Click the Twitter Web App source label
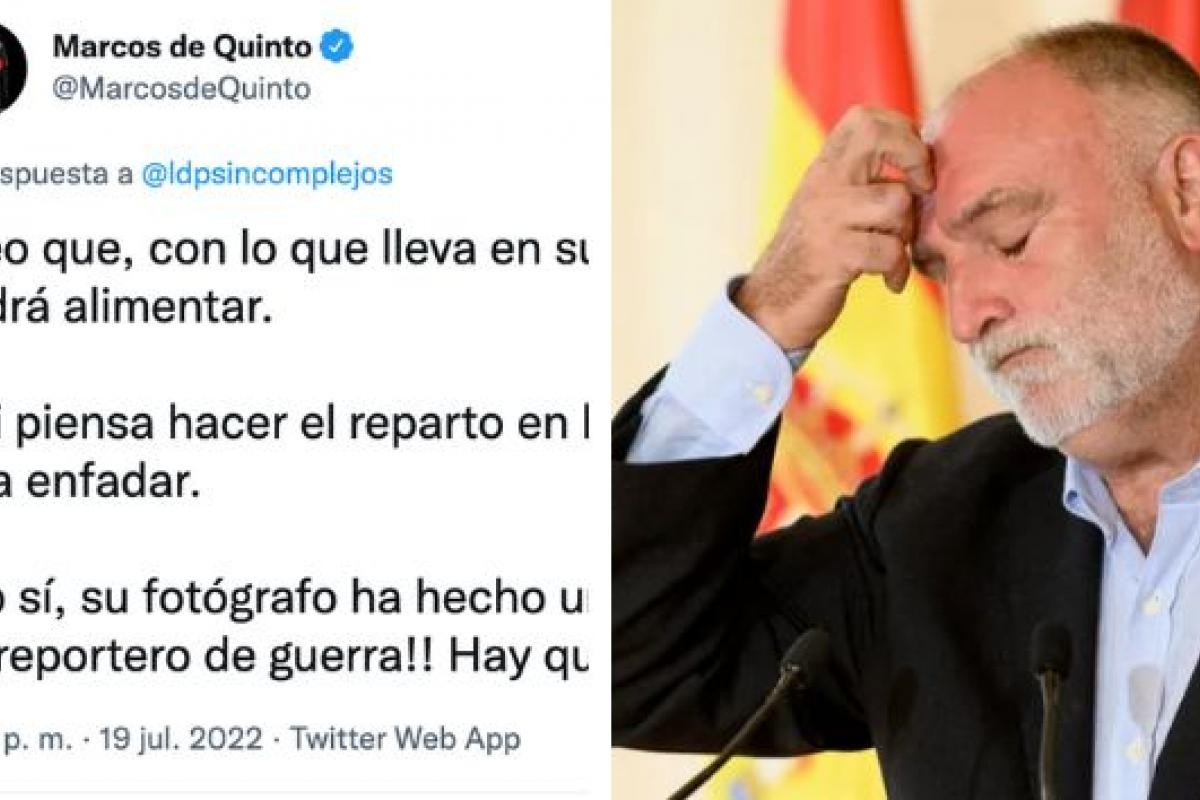This screenshot has height=800, width=1200. [405, 740]
